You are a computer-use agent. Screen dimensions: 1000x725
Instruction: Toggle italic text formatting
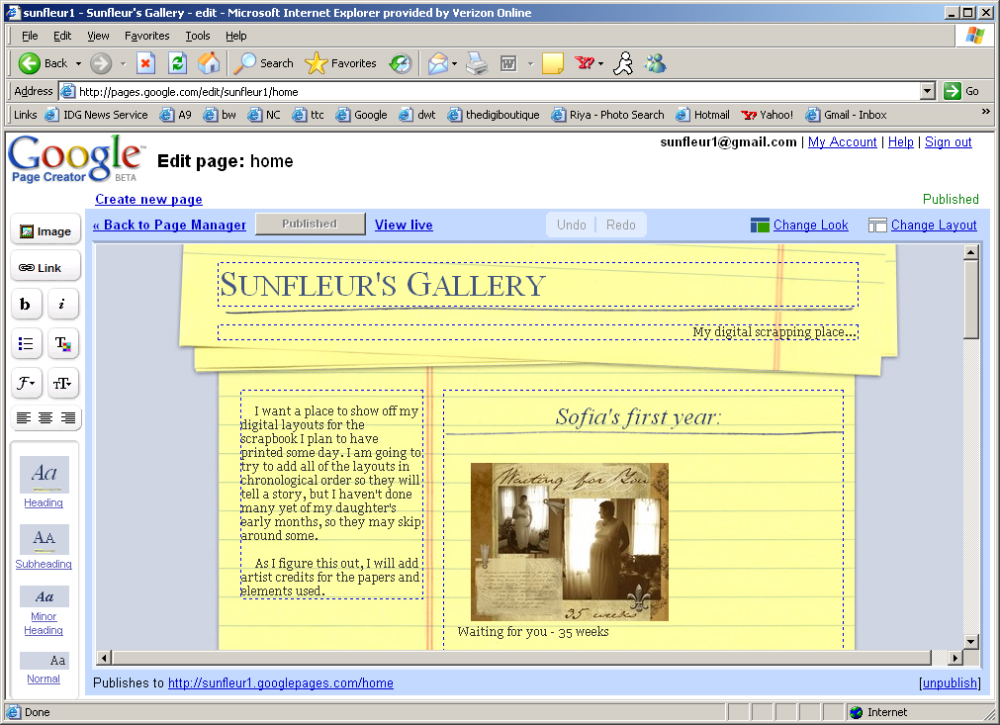62,304
